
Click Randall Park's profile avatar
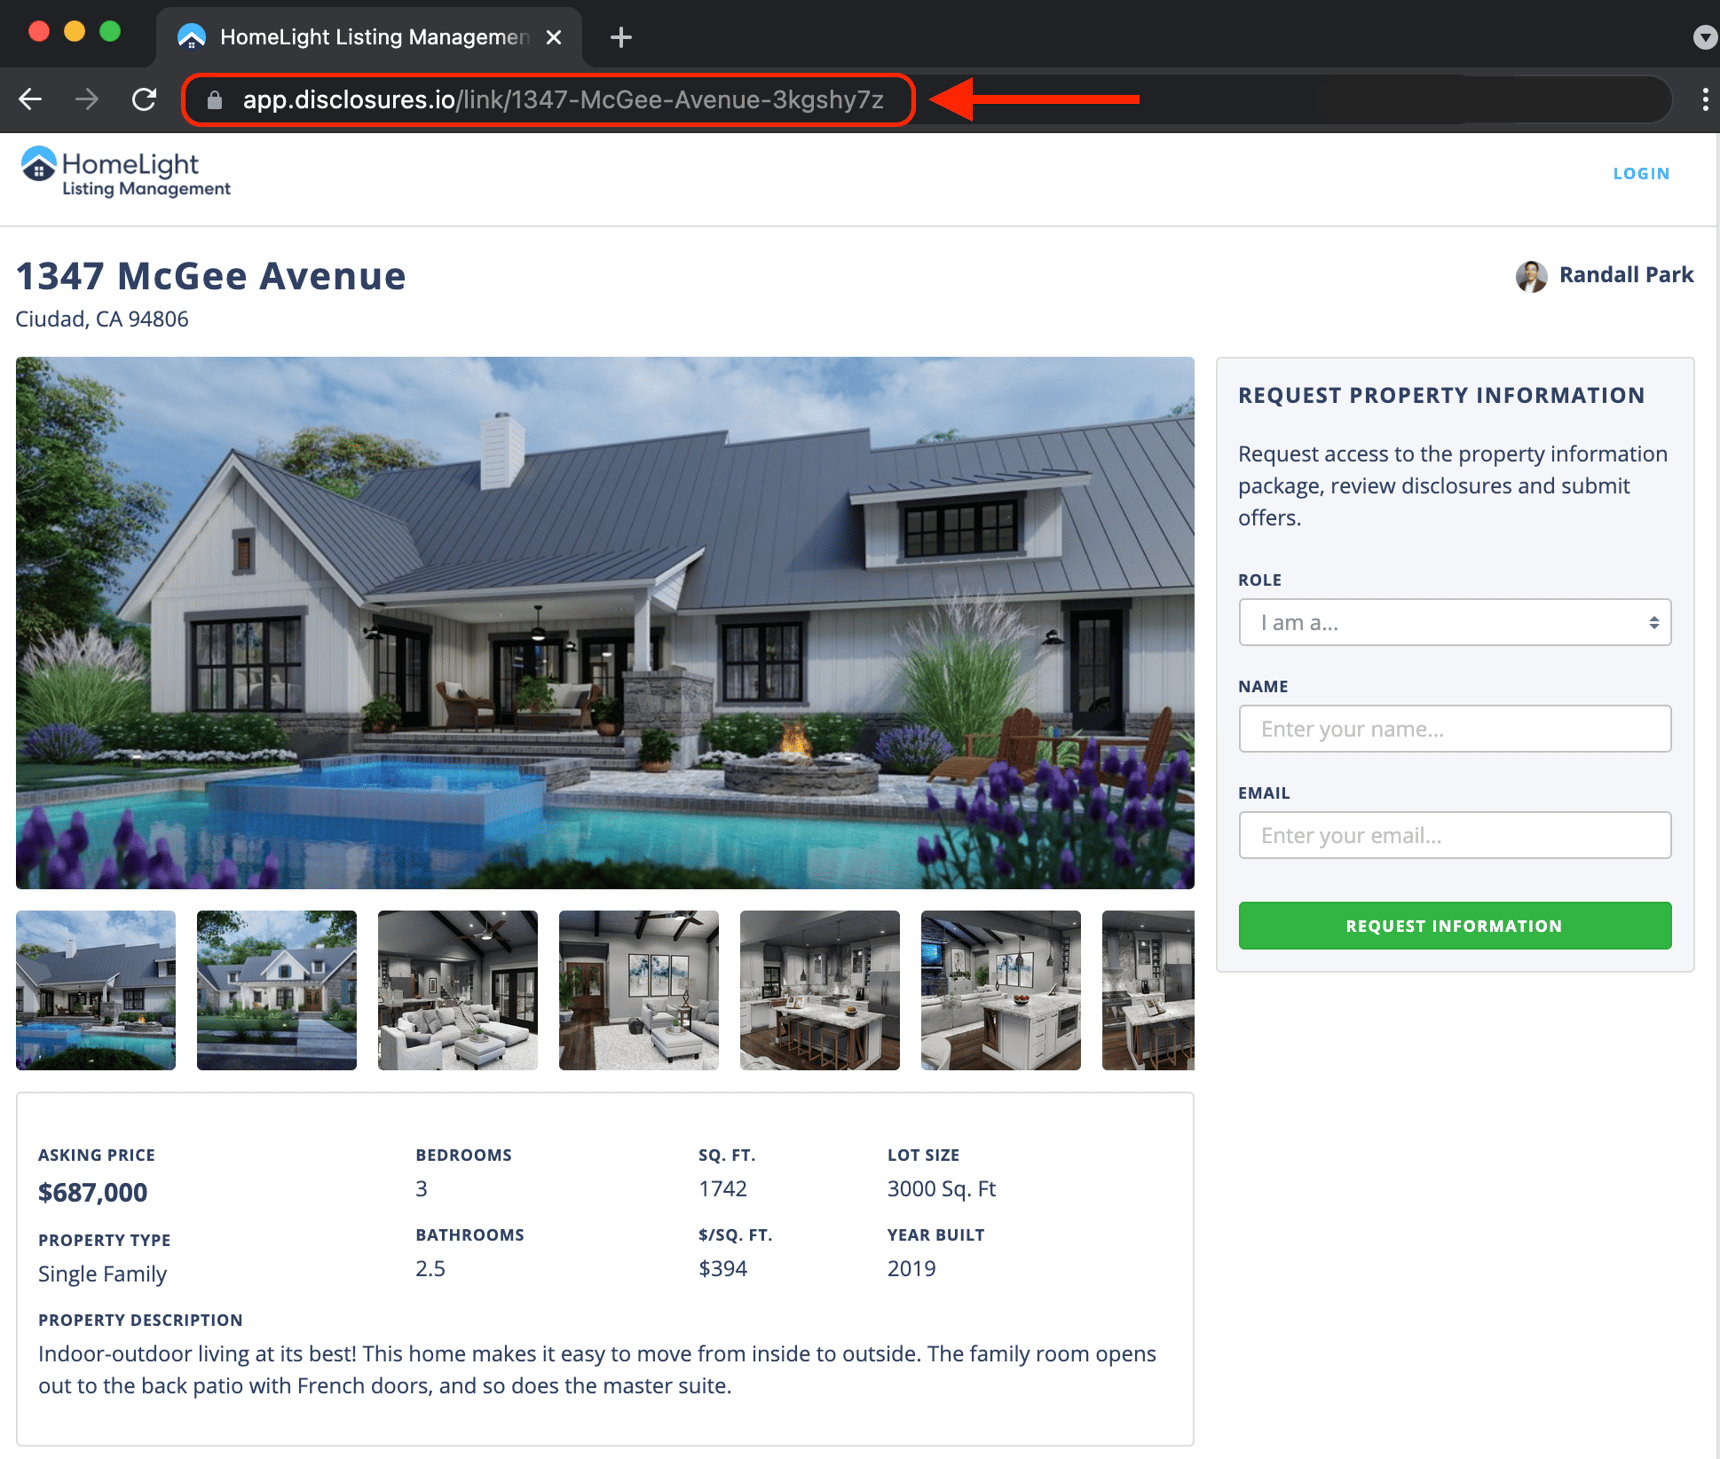(x=1530, y=276)
